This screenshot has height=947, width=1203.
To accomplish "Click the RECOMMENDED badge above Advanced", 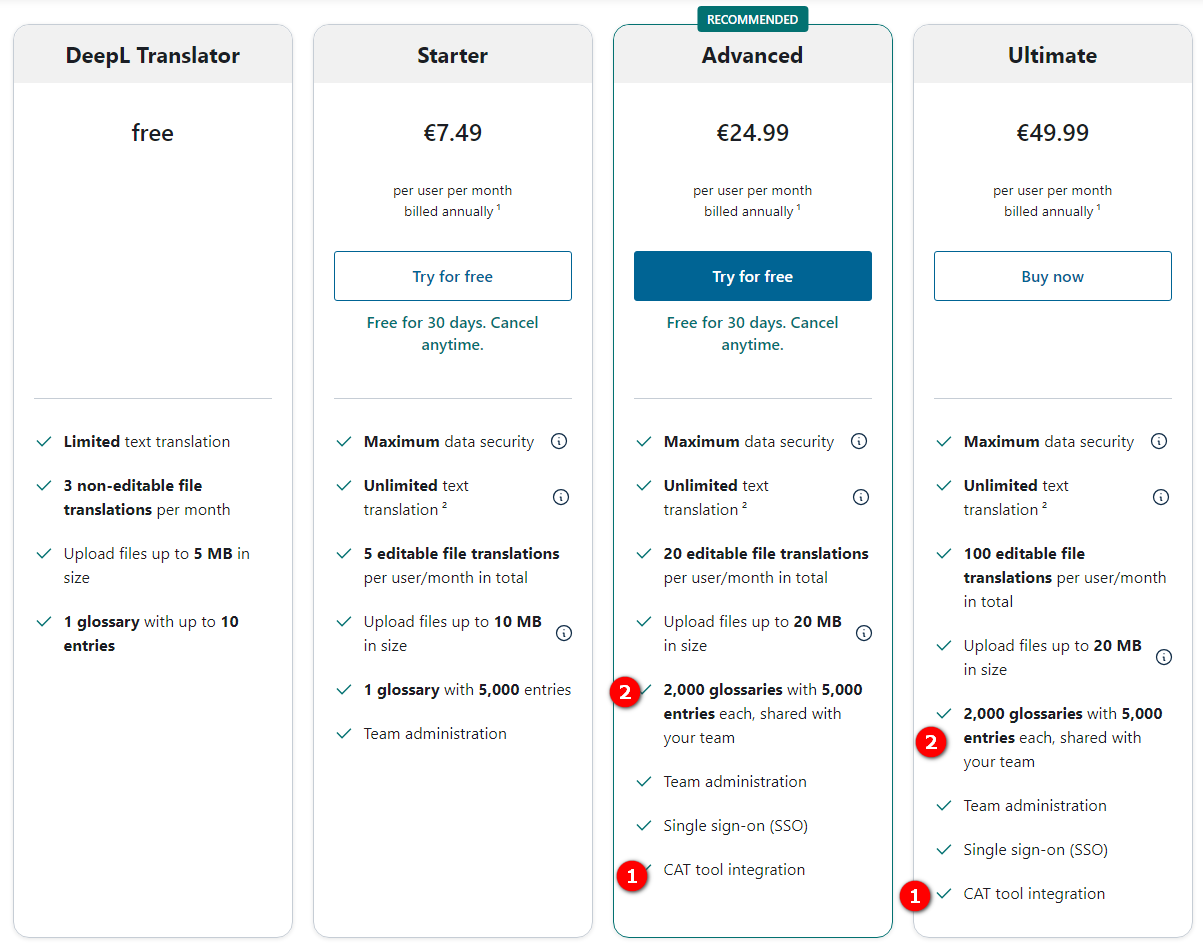I will click(x=752, y=19).
